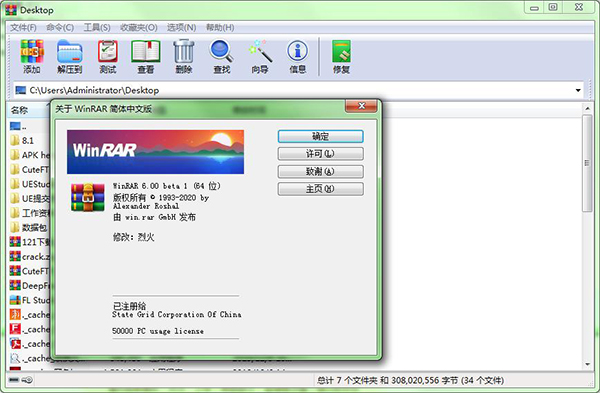Image resolution: width=600 pixels, height=393 pixels.
Task: Open the 主页(M) homepage button
Action: 320,189
